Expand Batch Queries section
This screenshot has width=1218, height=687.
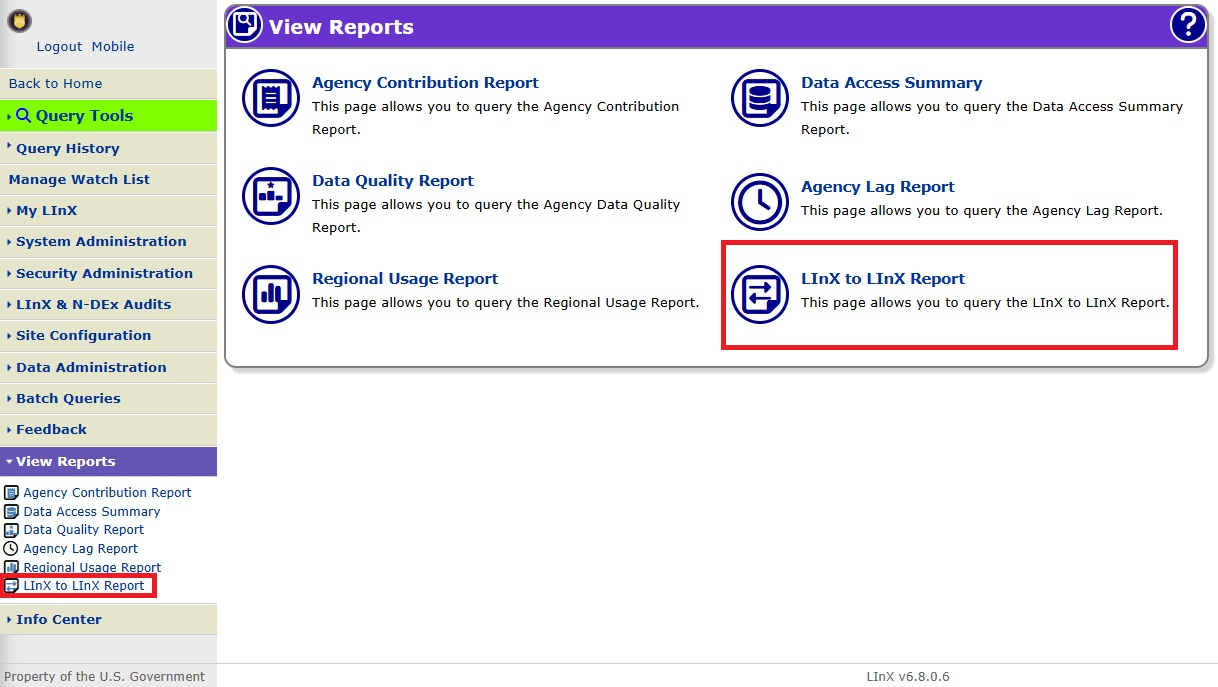point(108,398)
